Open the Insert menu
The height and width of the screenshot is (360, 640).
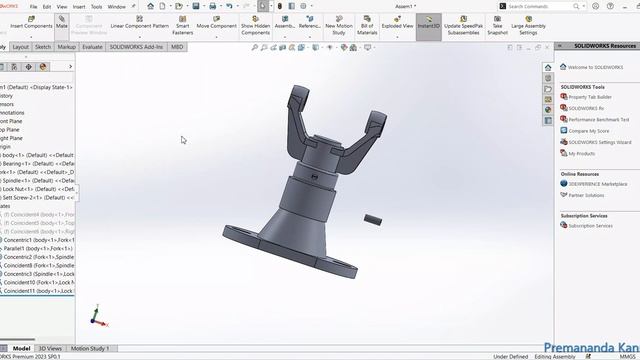coord(79,7)
